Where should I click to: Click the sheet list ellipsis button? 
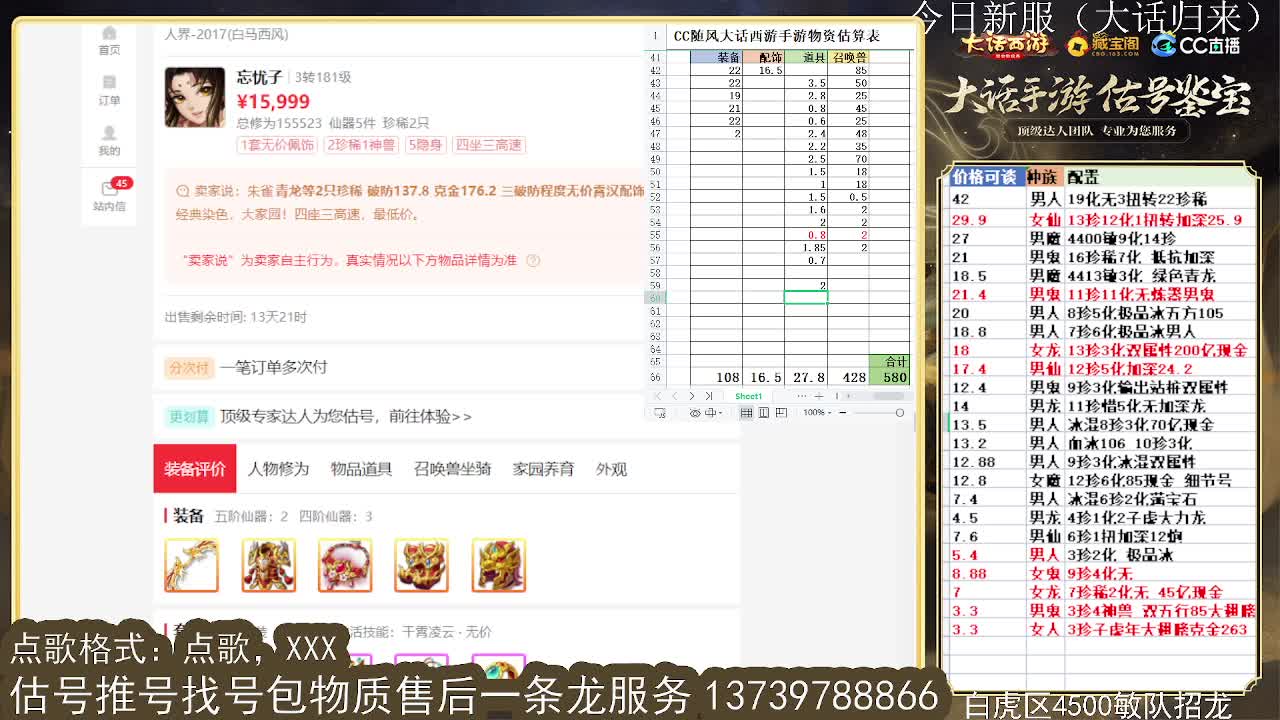(x=801, y=396)
